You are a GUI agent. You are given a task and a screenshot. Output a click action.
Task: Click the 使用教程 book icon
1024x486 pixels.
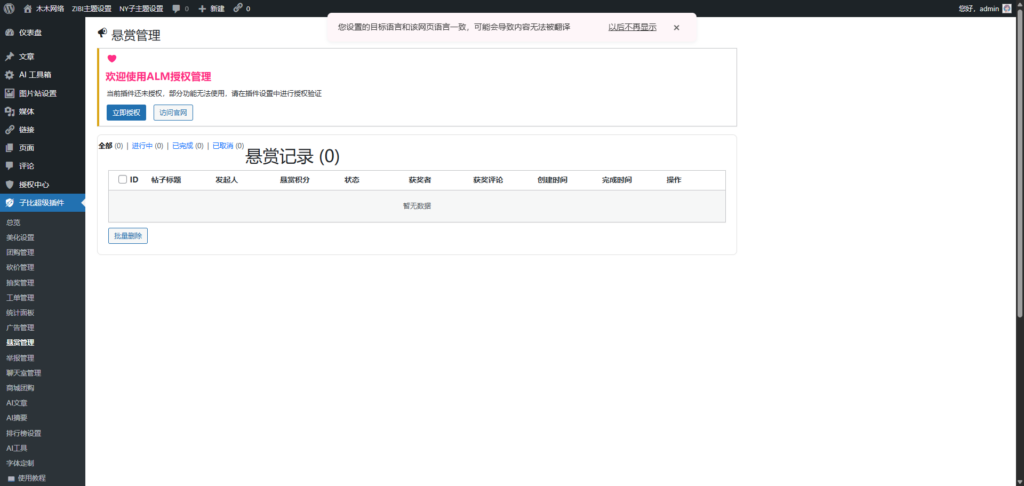click(x=10, y=478)
